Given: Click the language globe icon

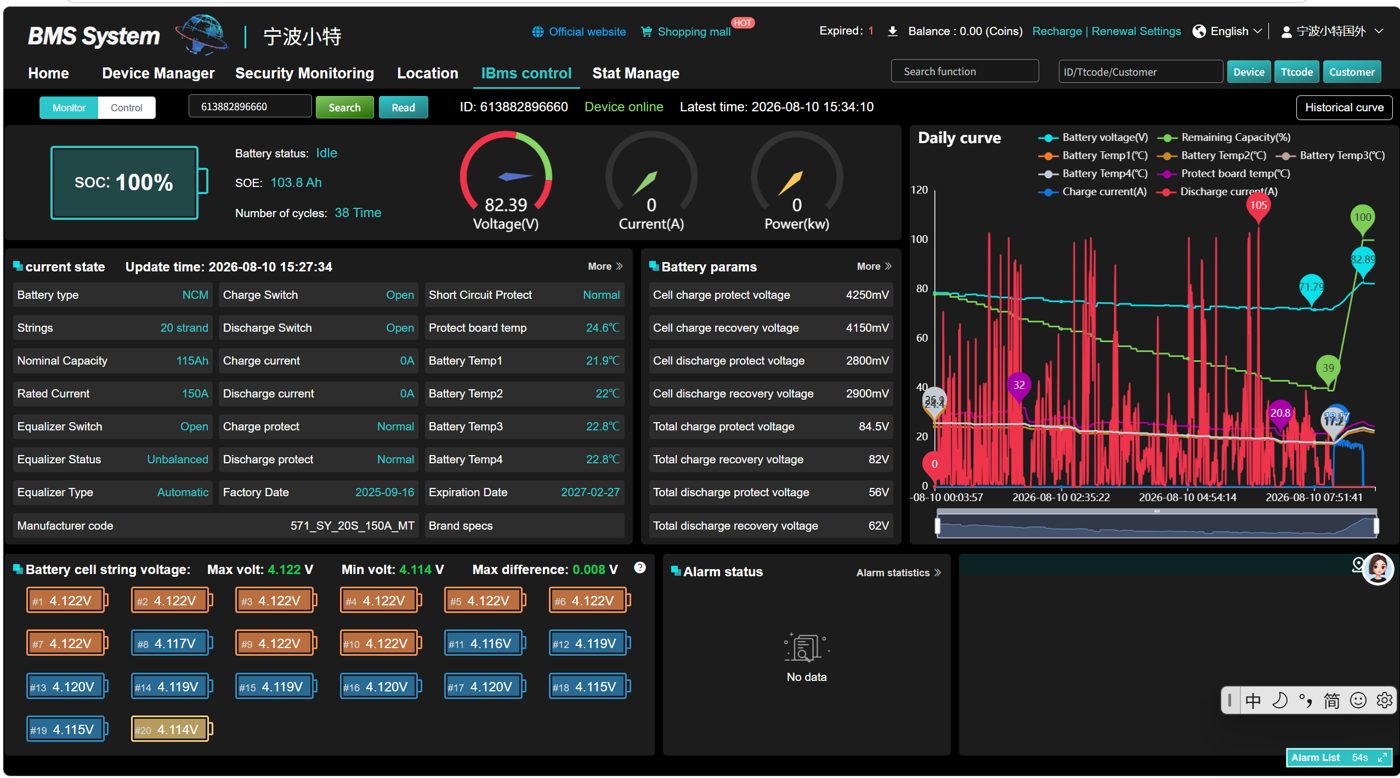Looking at the screenshot, I should tap(1199, 31).
